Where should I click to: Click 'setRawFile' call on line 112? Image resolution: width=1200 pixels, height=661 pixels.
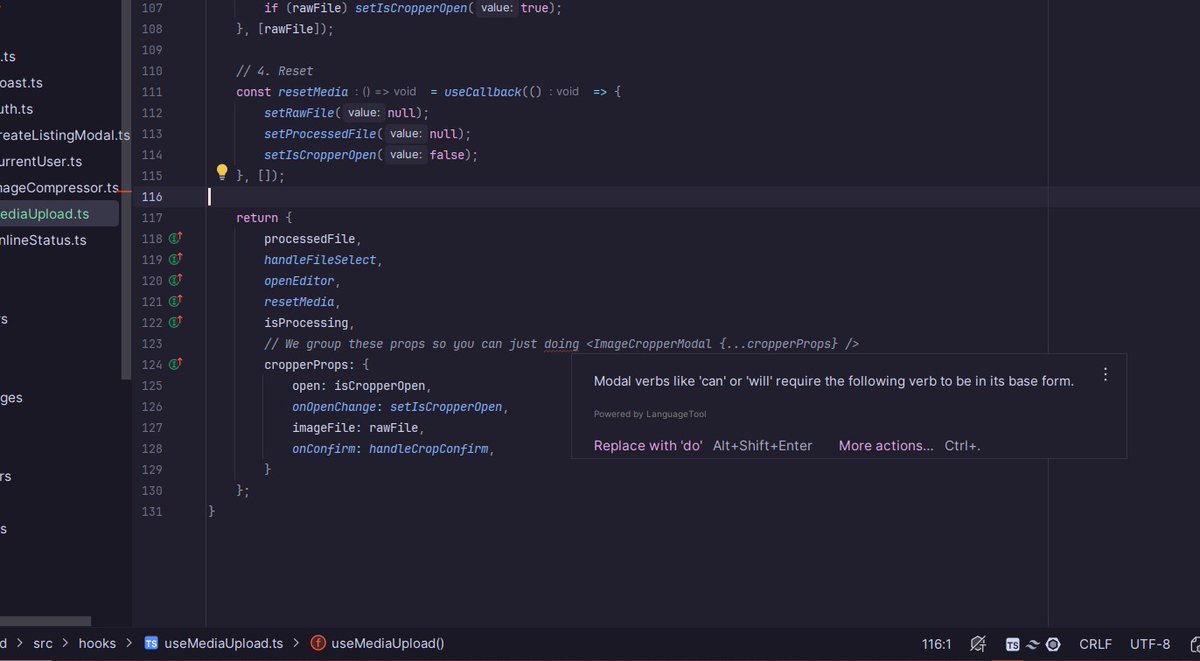click(x=300, y=113)
